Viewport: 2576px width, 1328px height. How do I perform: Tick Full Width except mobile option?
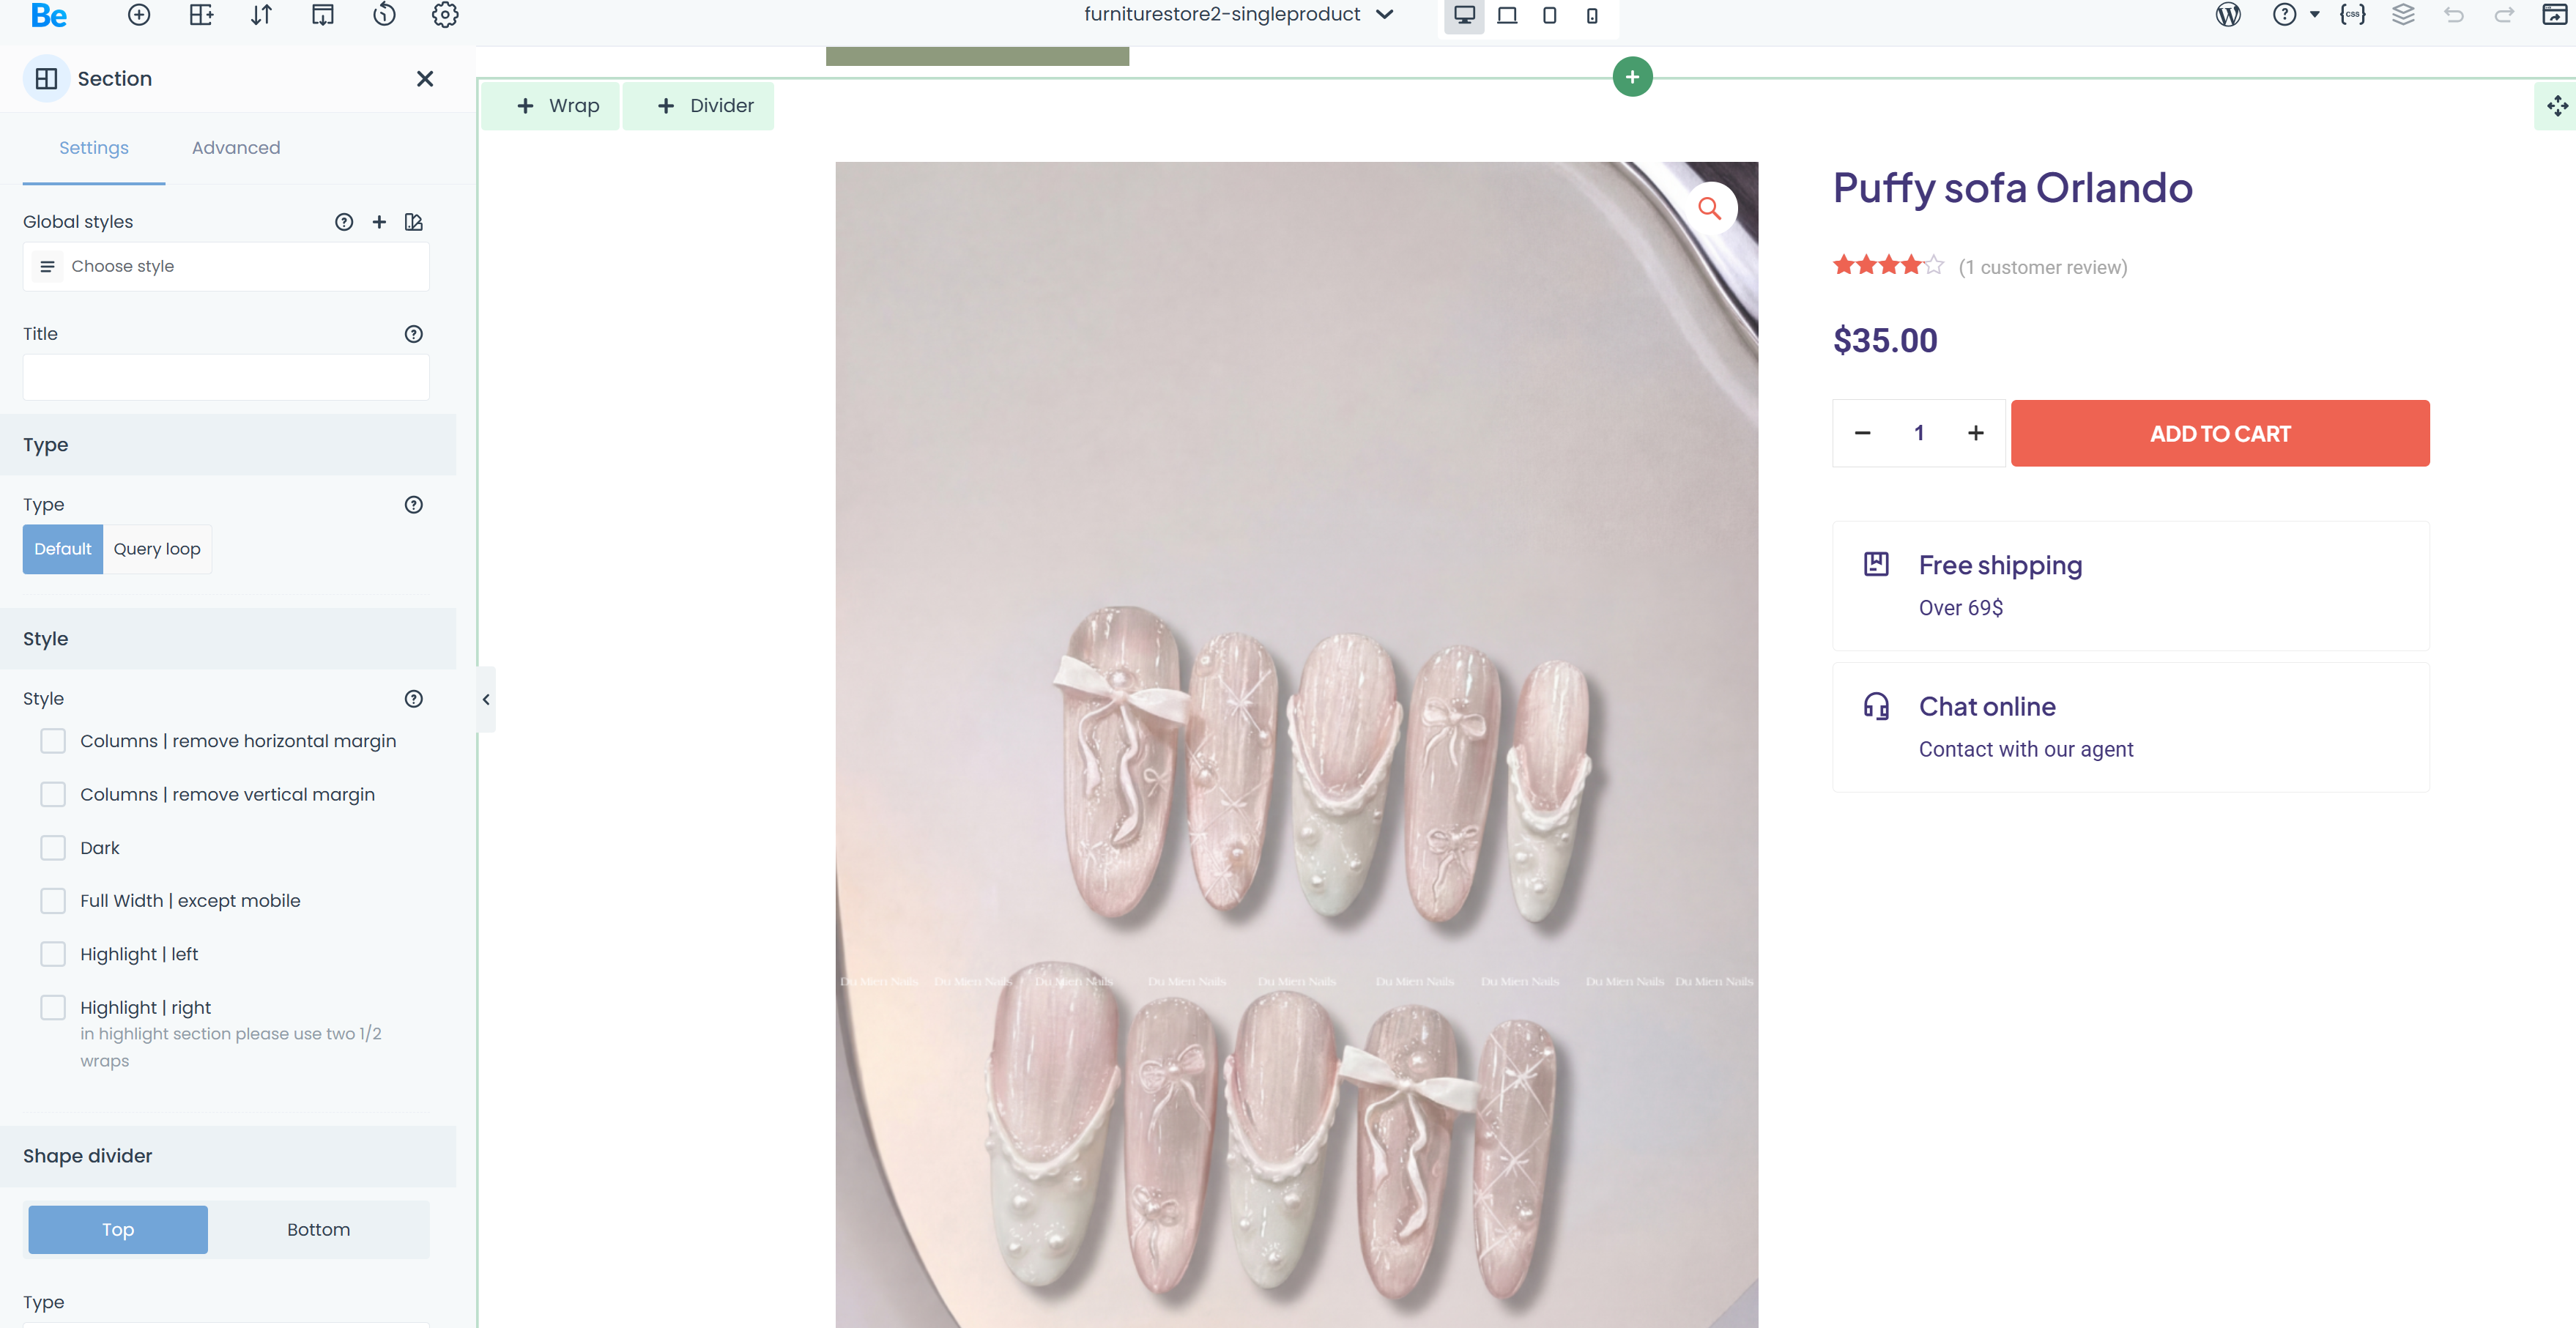pyautogui.click(x=53, y=901)
